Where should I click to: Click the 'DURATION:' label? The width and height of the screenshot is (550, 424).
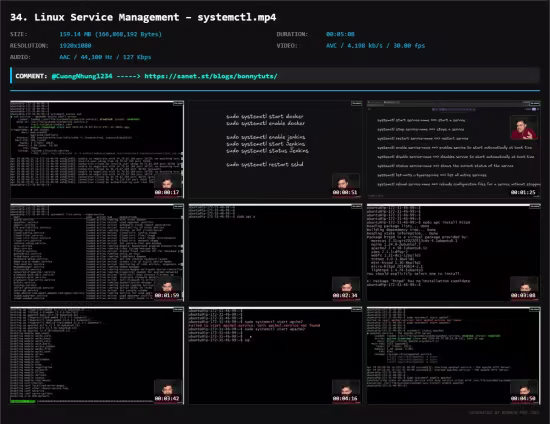click(x=292, y=34)
